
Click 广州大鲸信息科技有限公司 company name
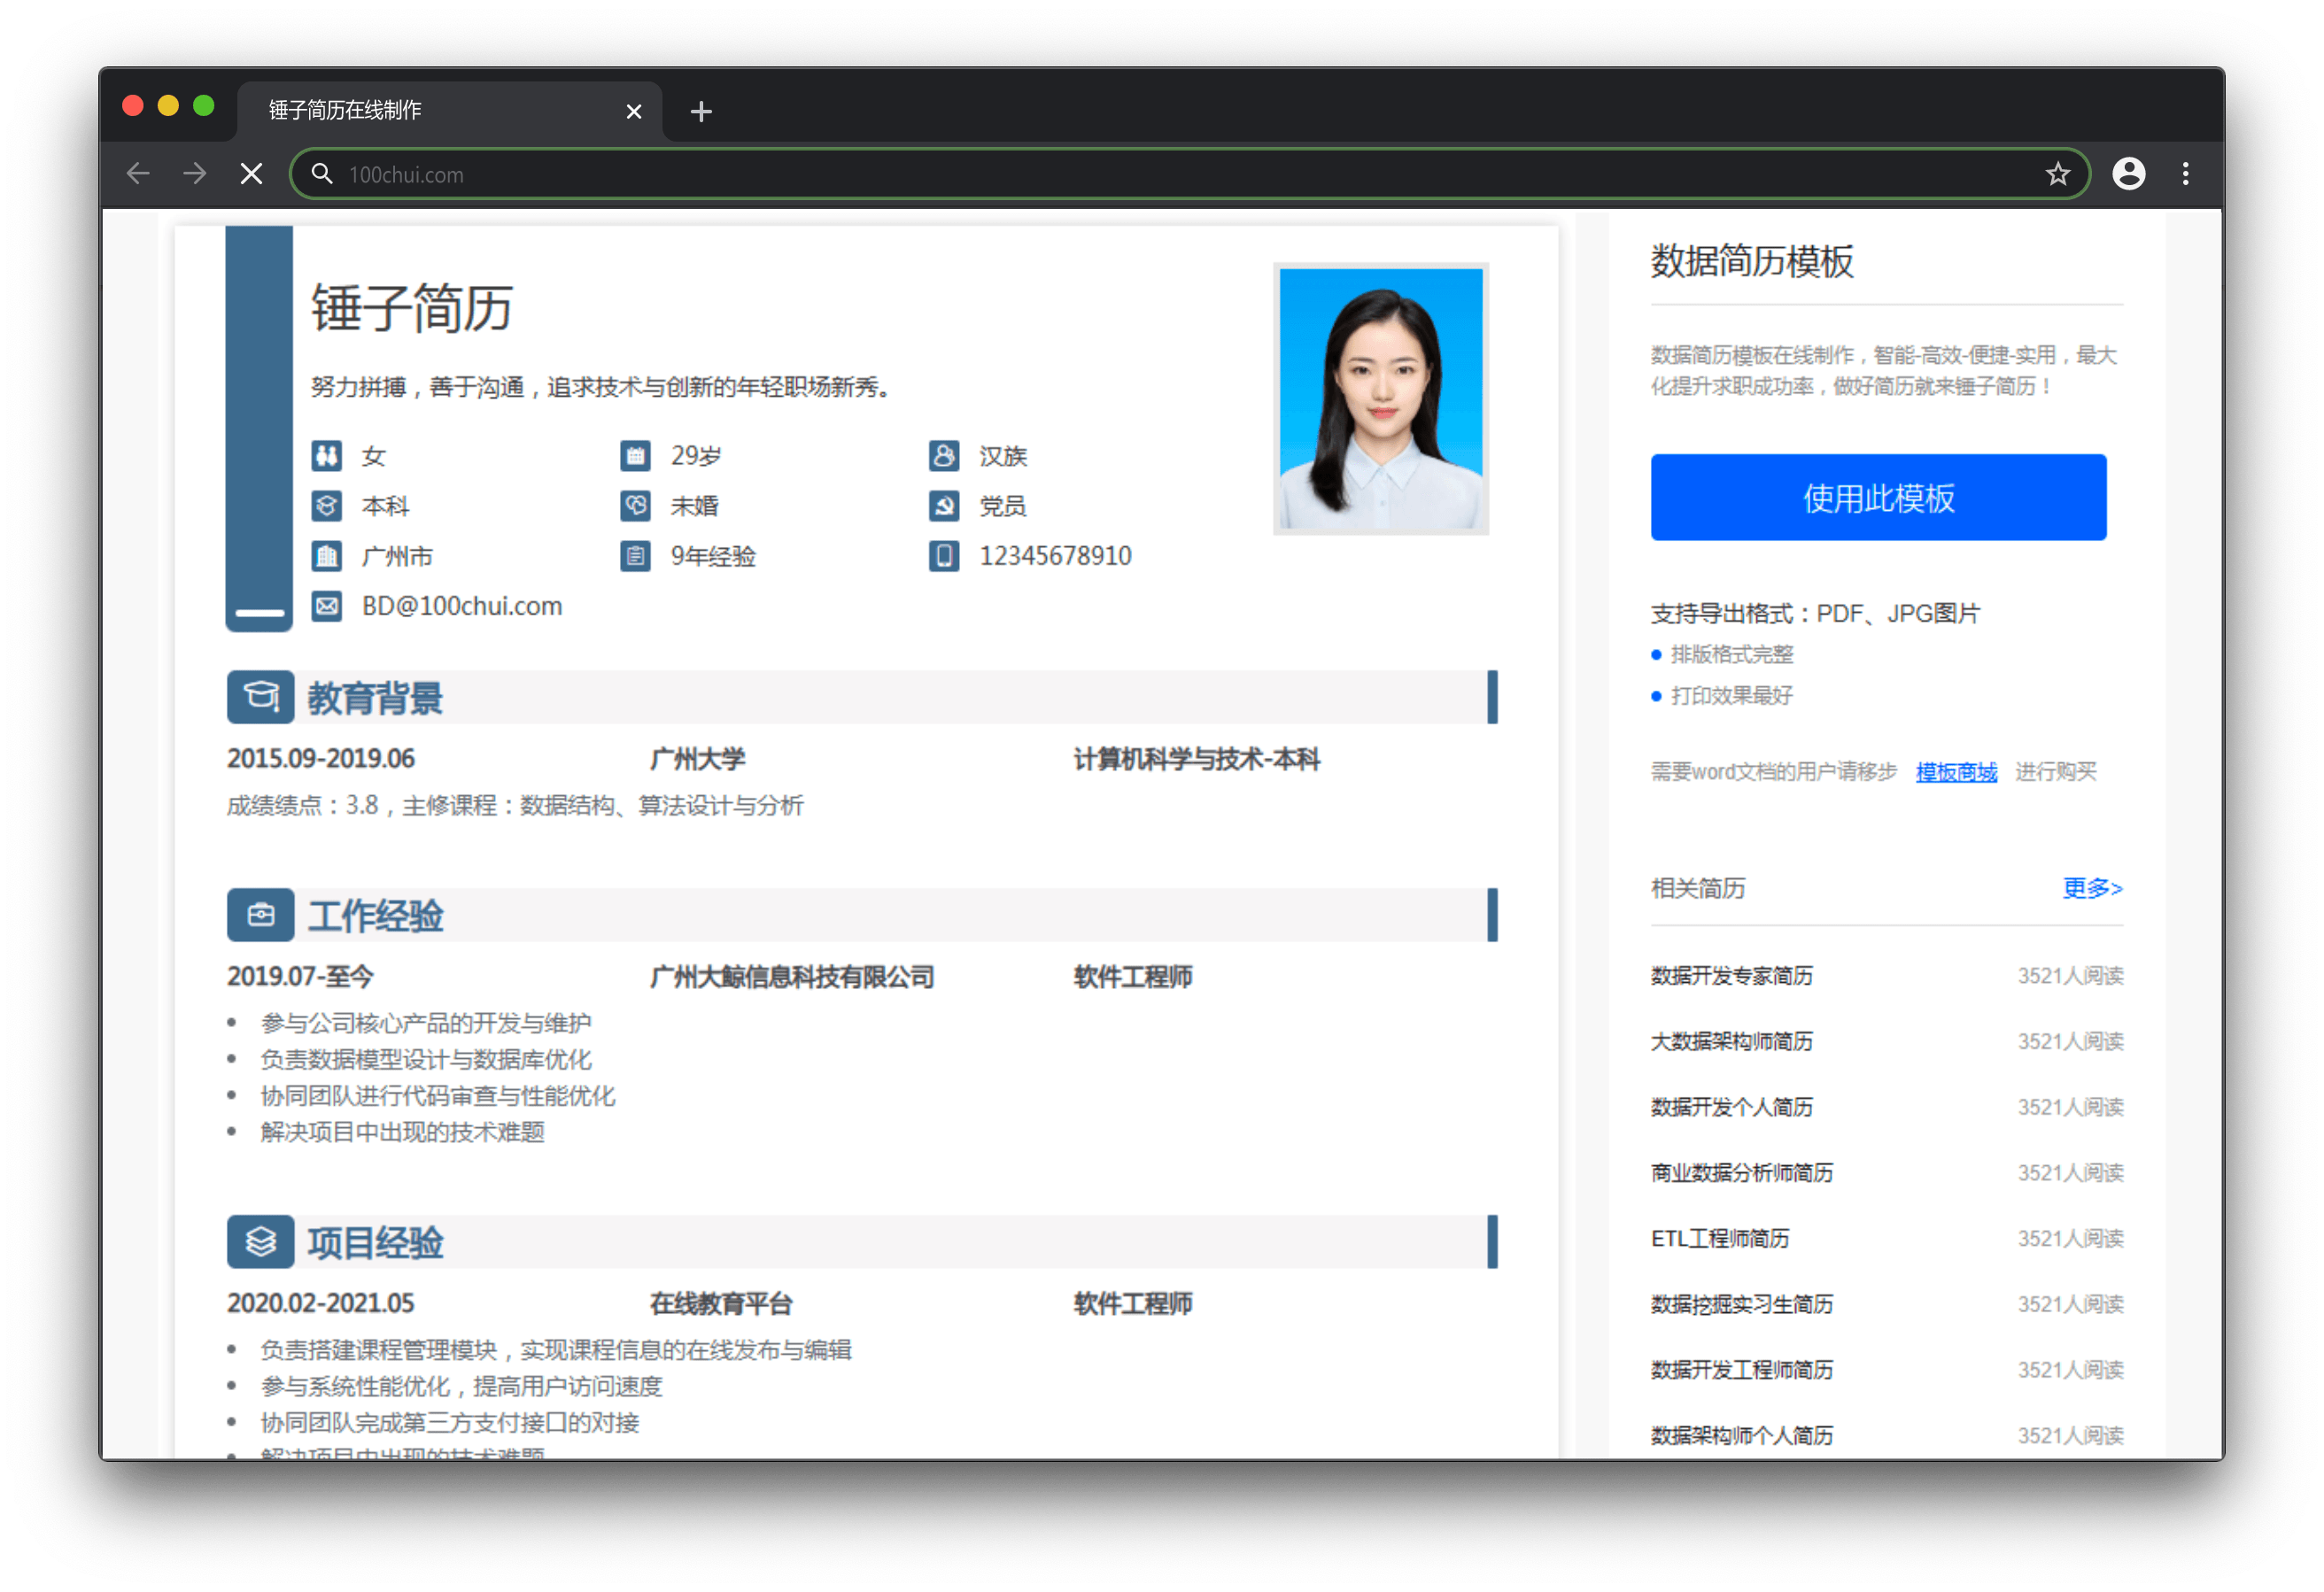point(792,977)
